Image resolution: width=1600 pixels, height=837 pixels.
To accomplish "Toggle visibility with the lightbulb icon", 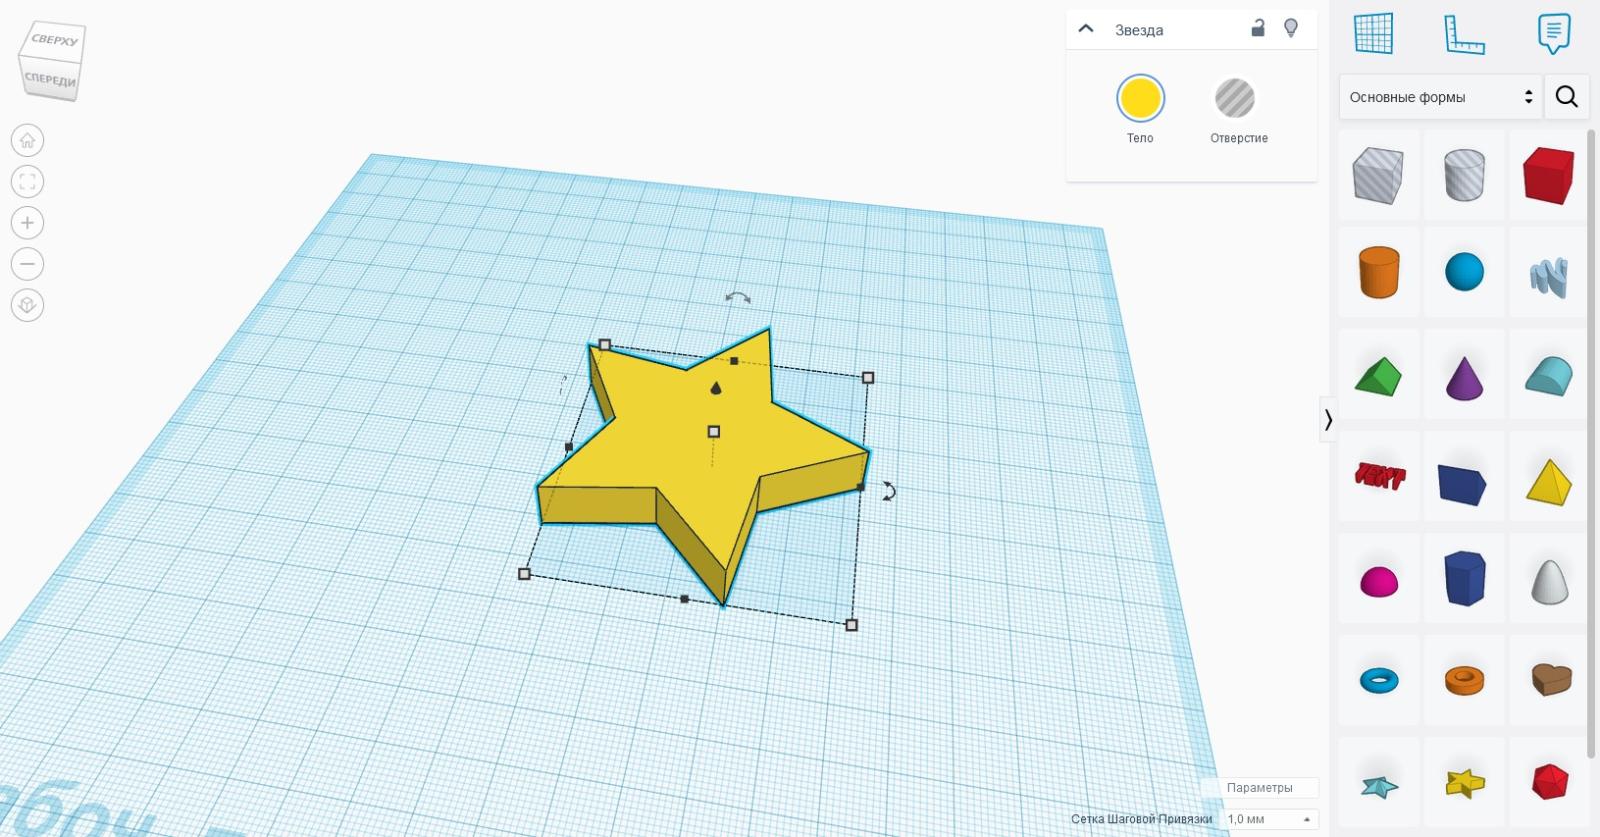I will 1291,28.
